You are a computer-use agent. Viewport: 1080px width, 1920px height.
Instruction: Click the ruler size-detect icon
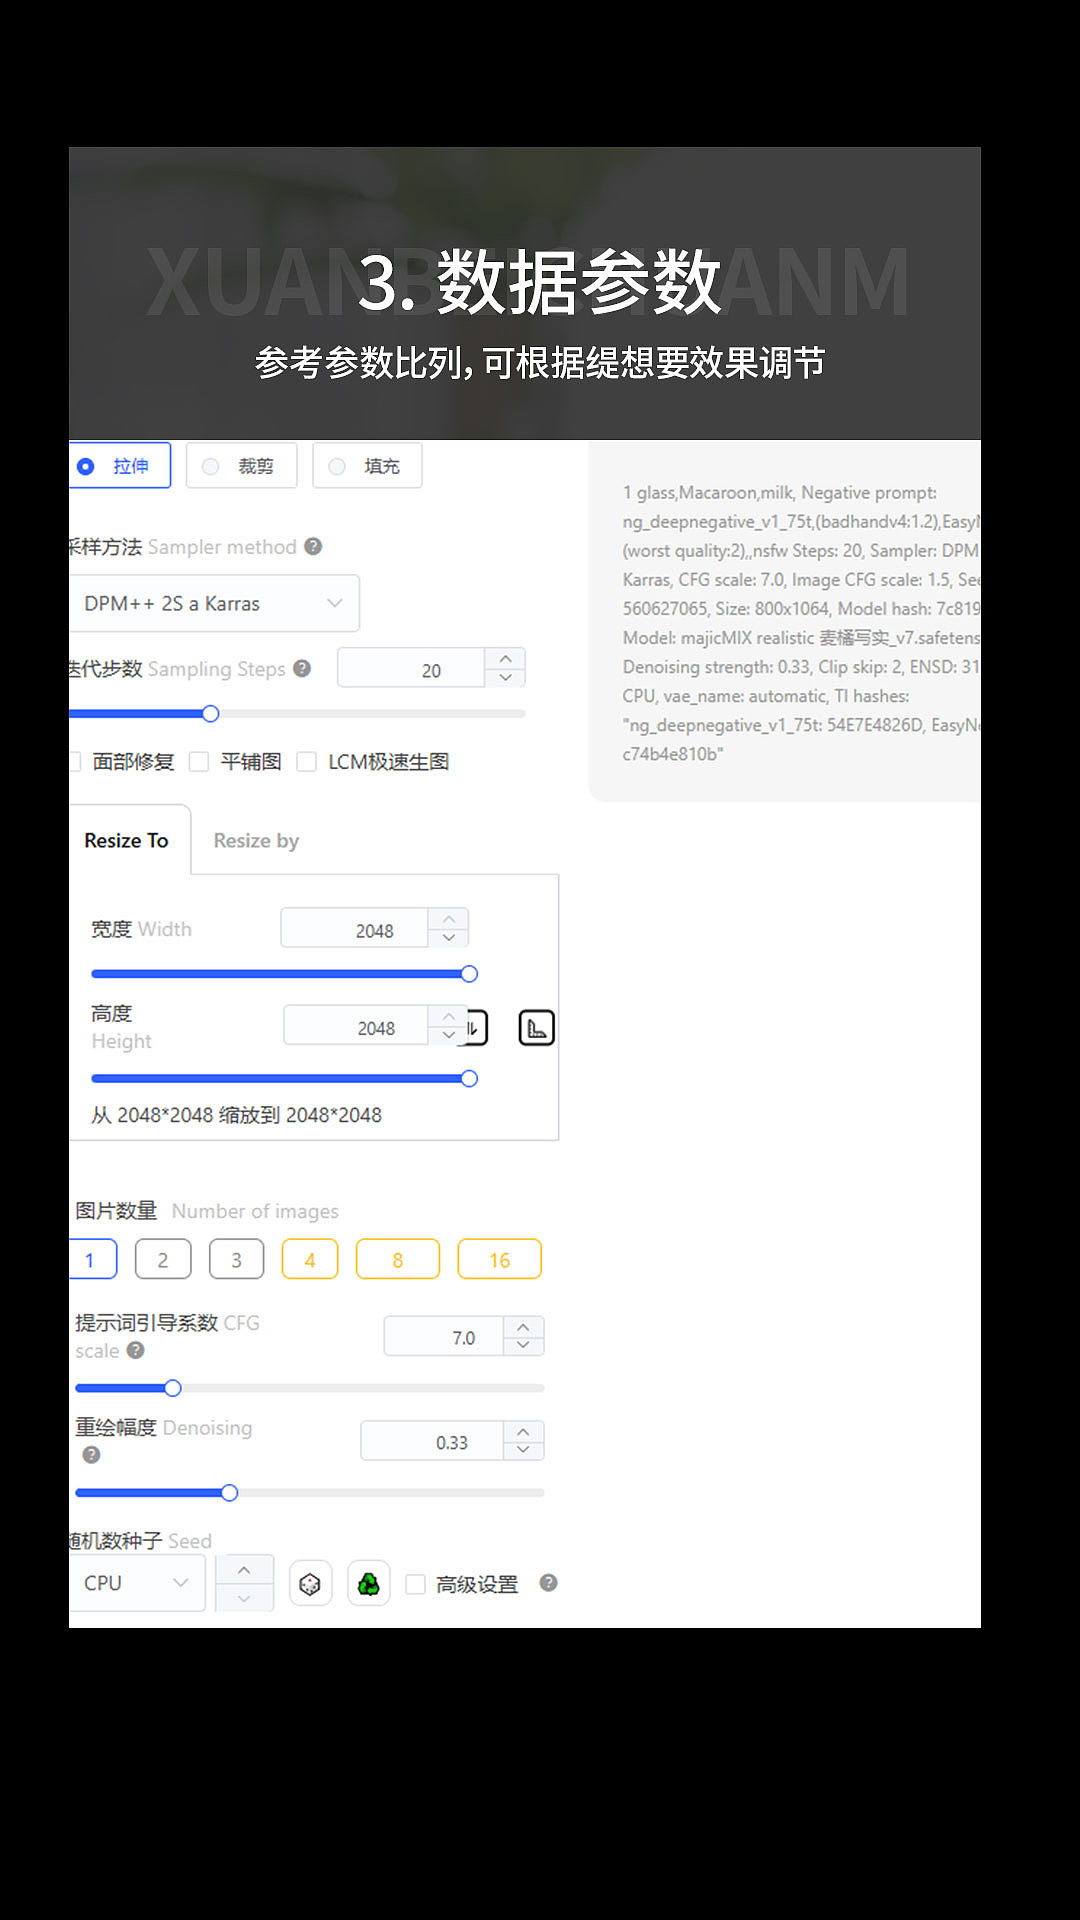(x=537, y=1028)
